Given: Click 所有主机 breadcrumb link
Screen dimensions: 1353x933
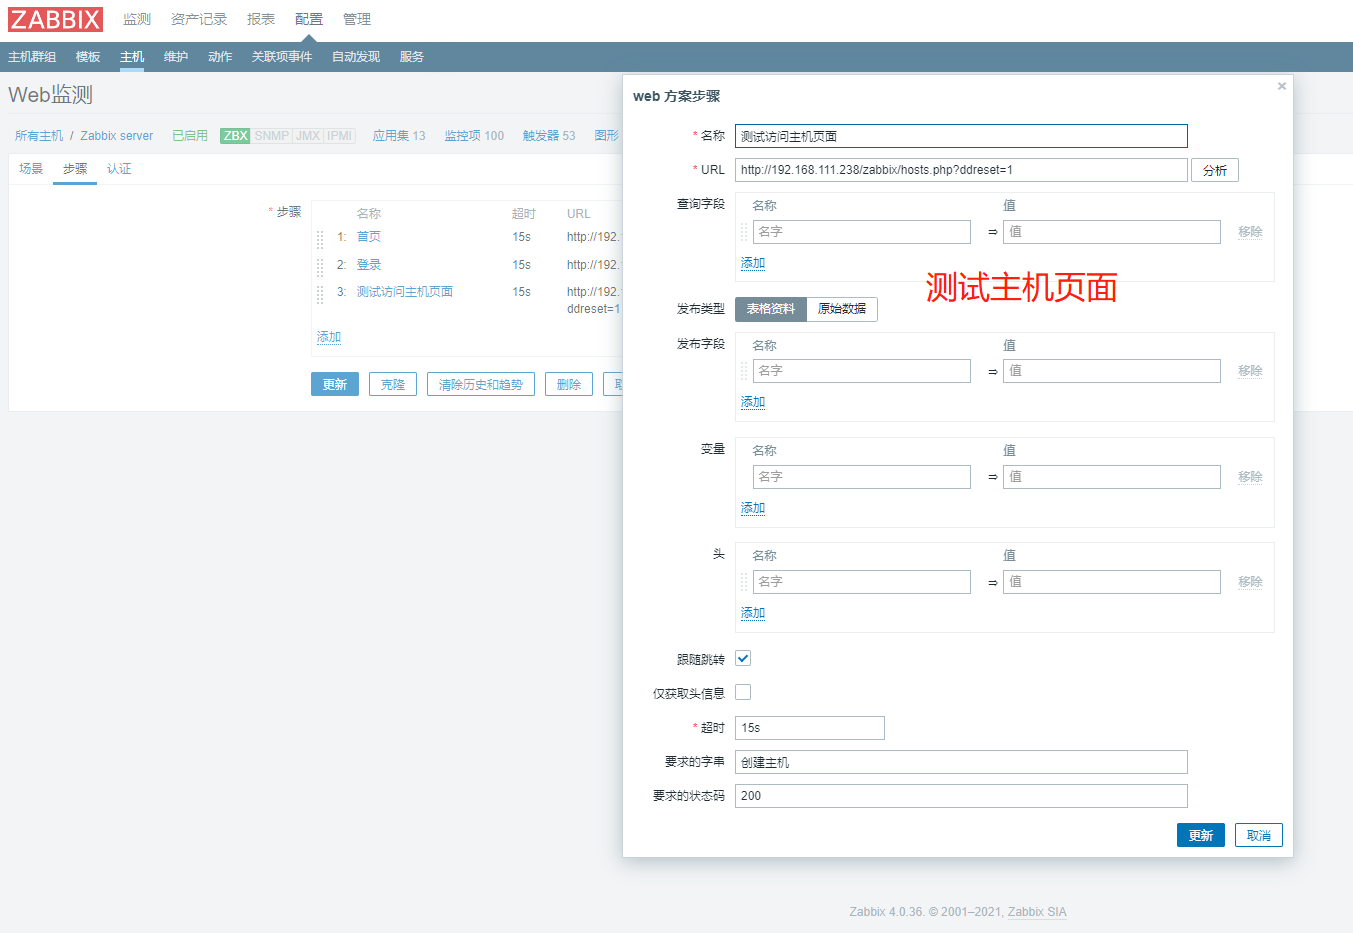Looking at the screenshot, I should [39, 136].
